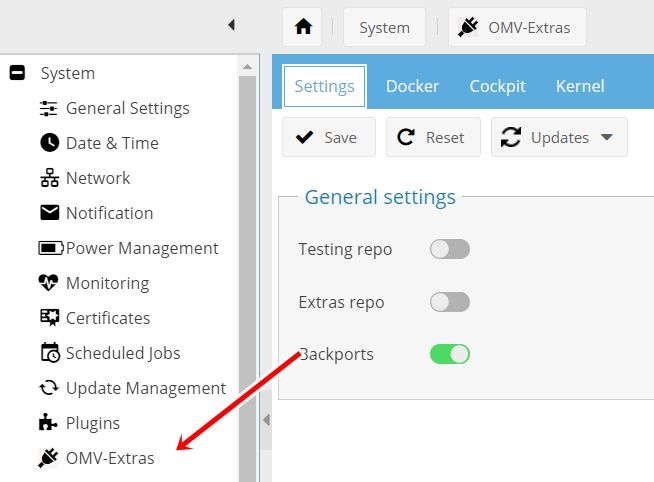
Task: Select the Network topology icon
Action: [x=49, y=178]
